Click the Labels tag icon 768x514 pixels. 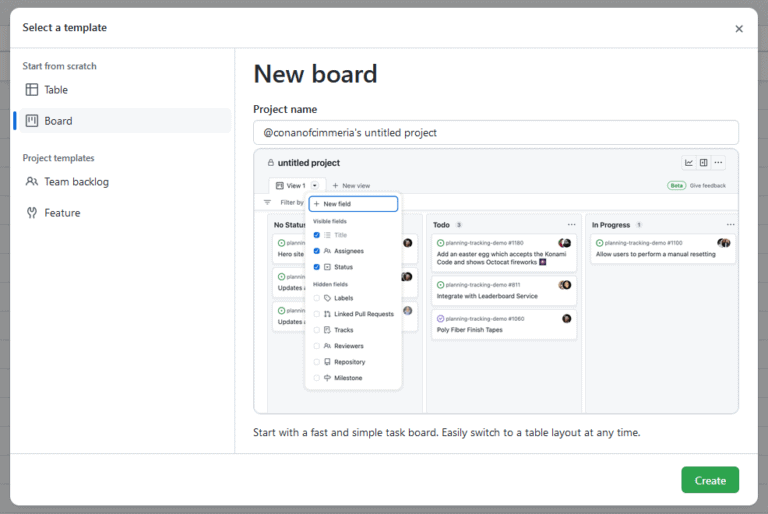pyautogui.click(x=327, y=298)
